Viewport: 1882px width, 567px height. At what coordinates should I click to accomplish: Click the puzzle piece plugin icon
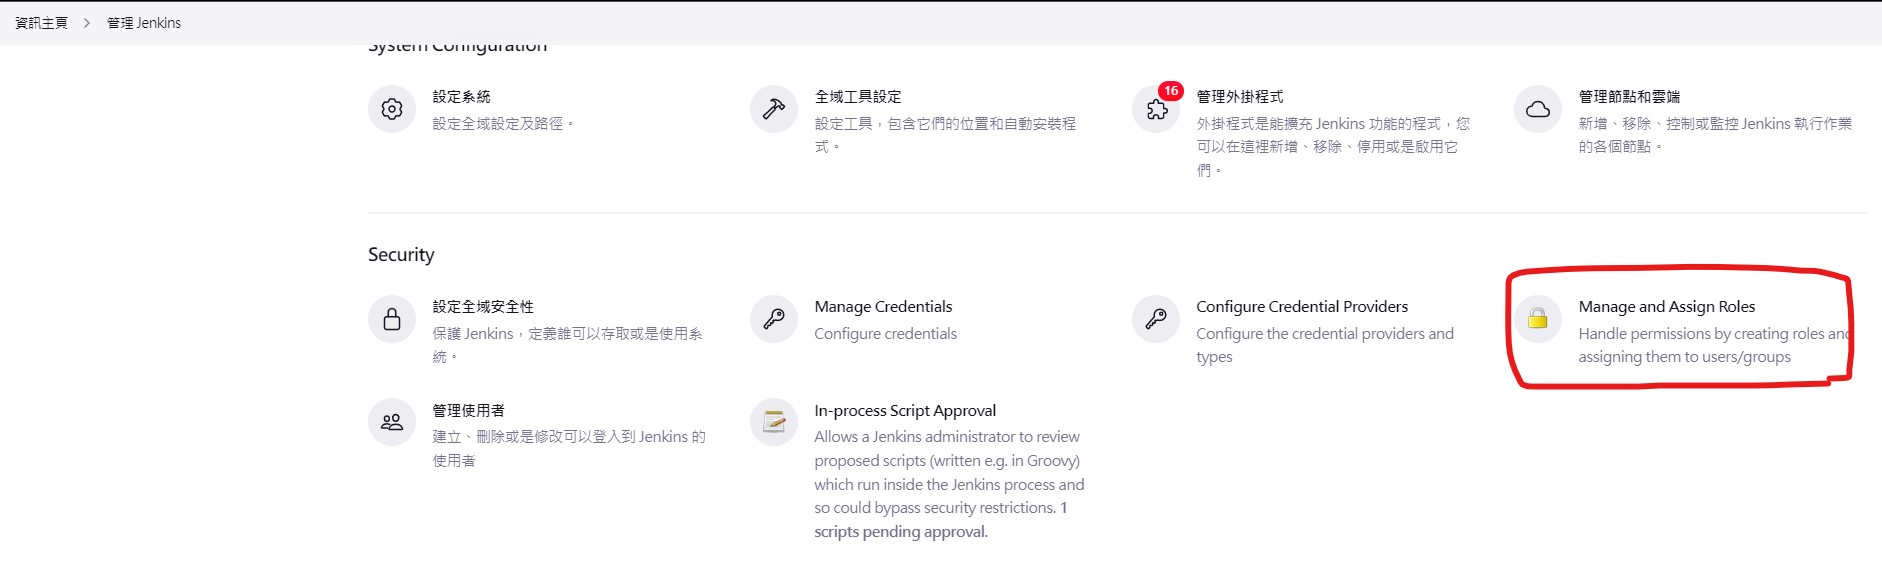pyautogui.click(x=1156, y=110)
